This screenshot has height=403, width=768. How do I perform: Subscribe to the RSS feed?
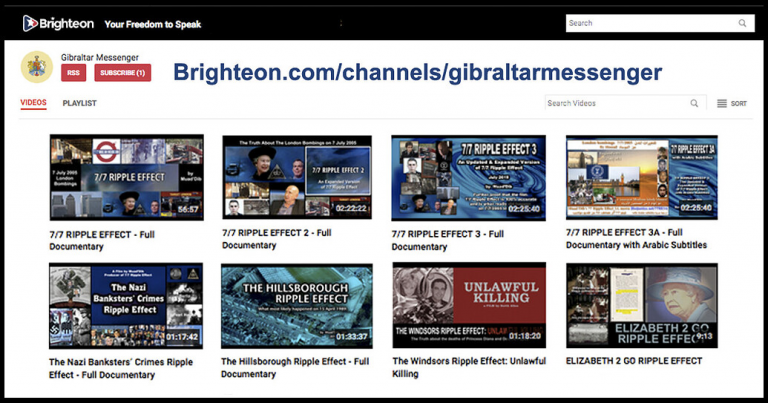(x=73, y=72)
